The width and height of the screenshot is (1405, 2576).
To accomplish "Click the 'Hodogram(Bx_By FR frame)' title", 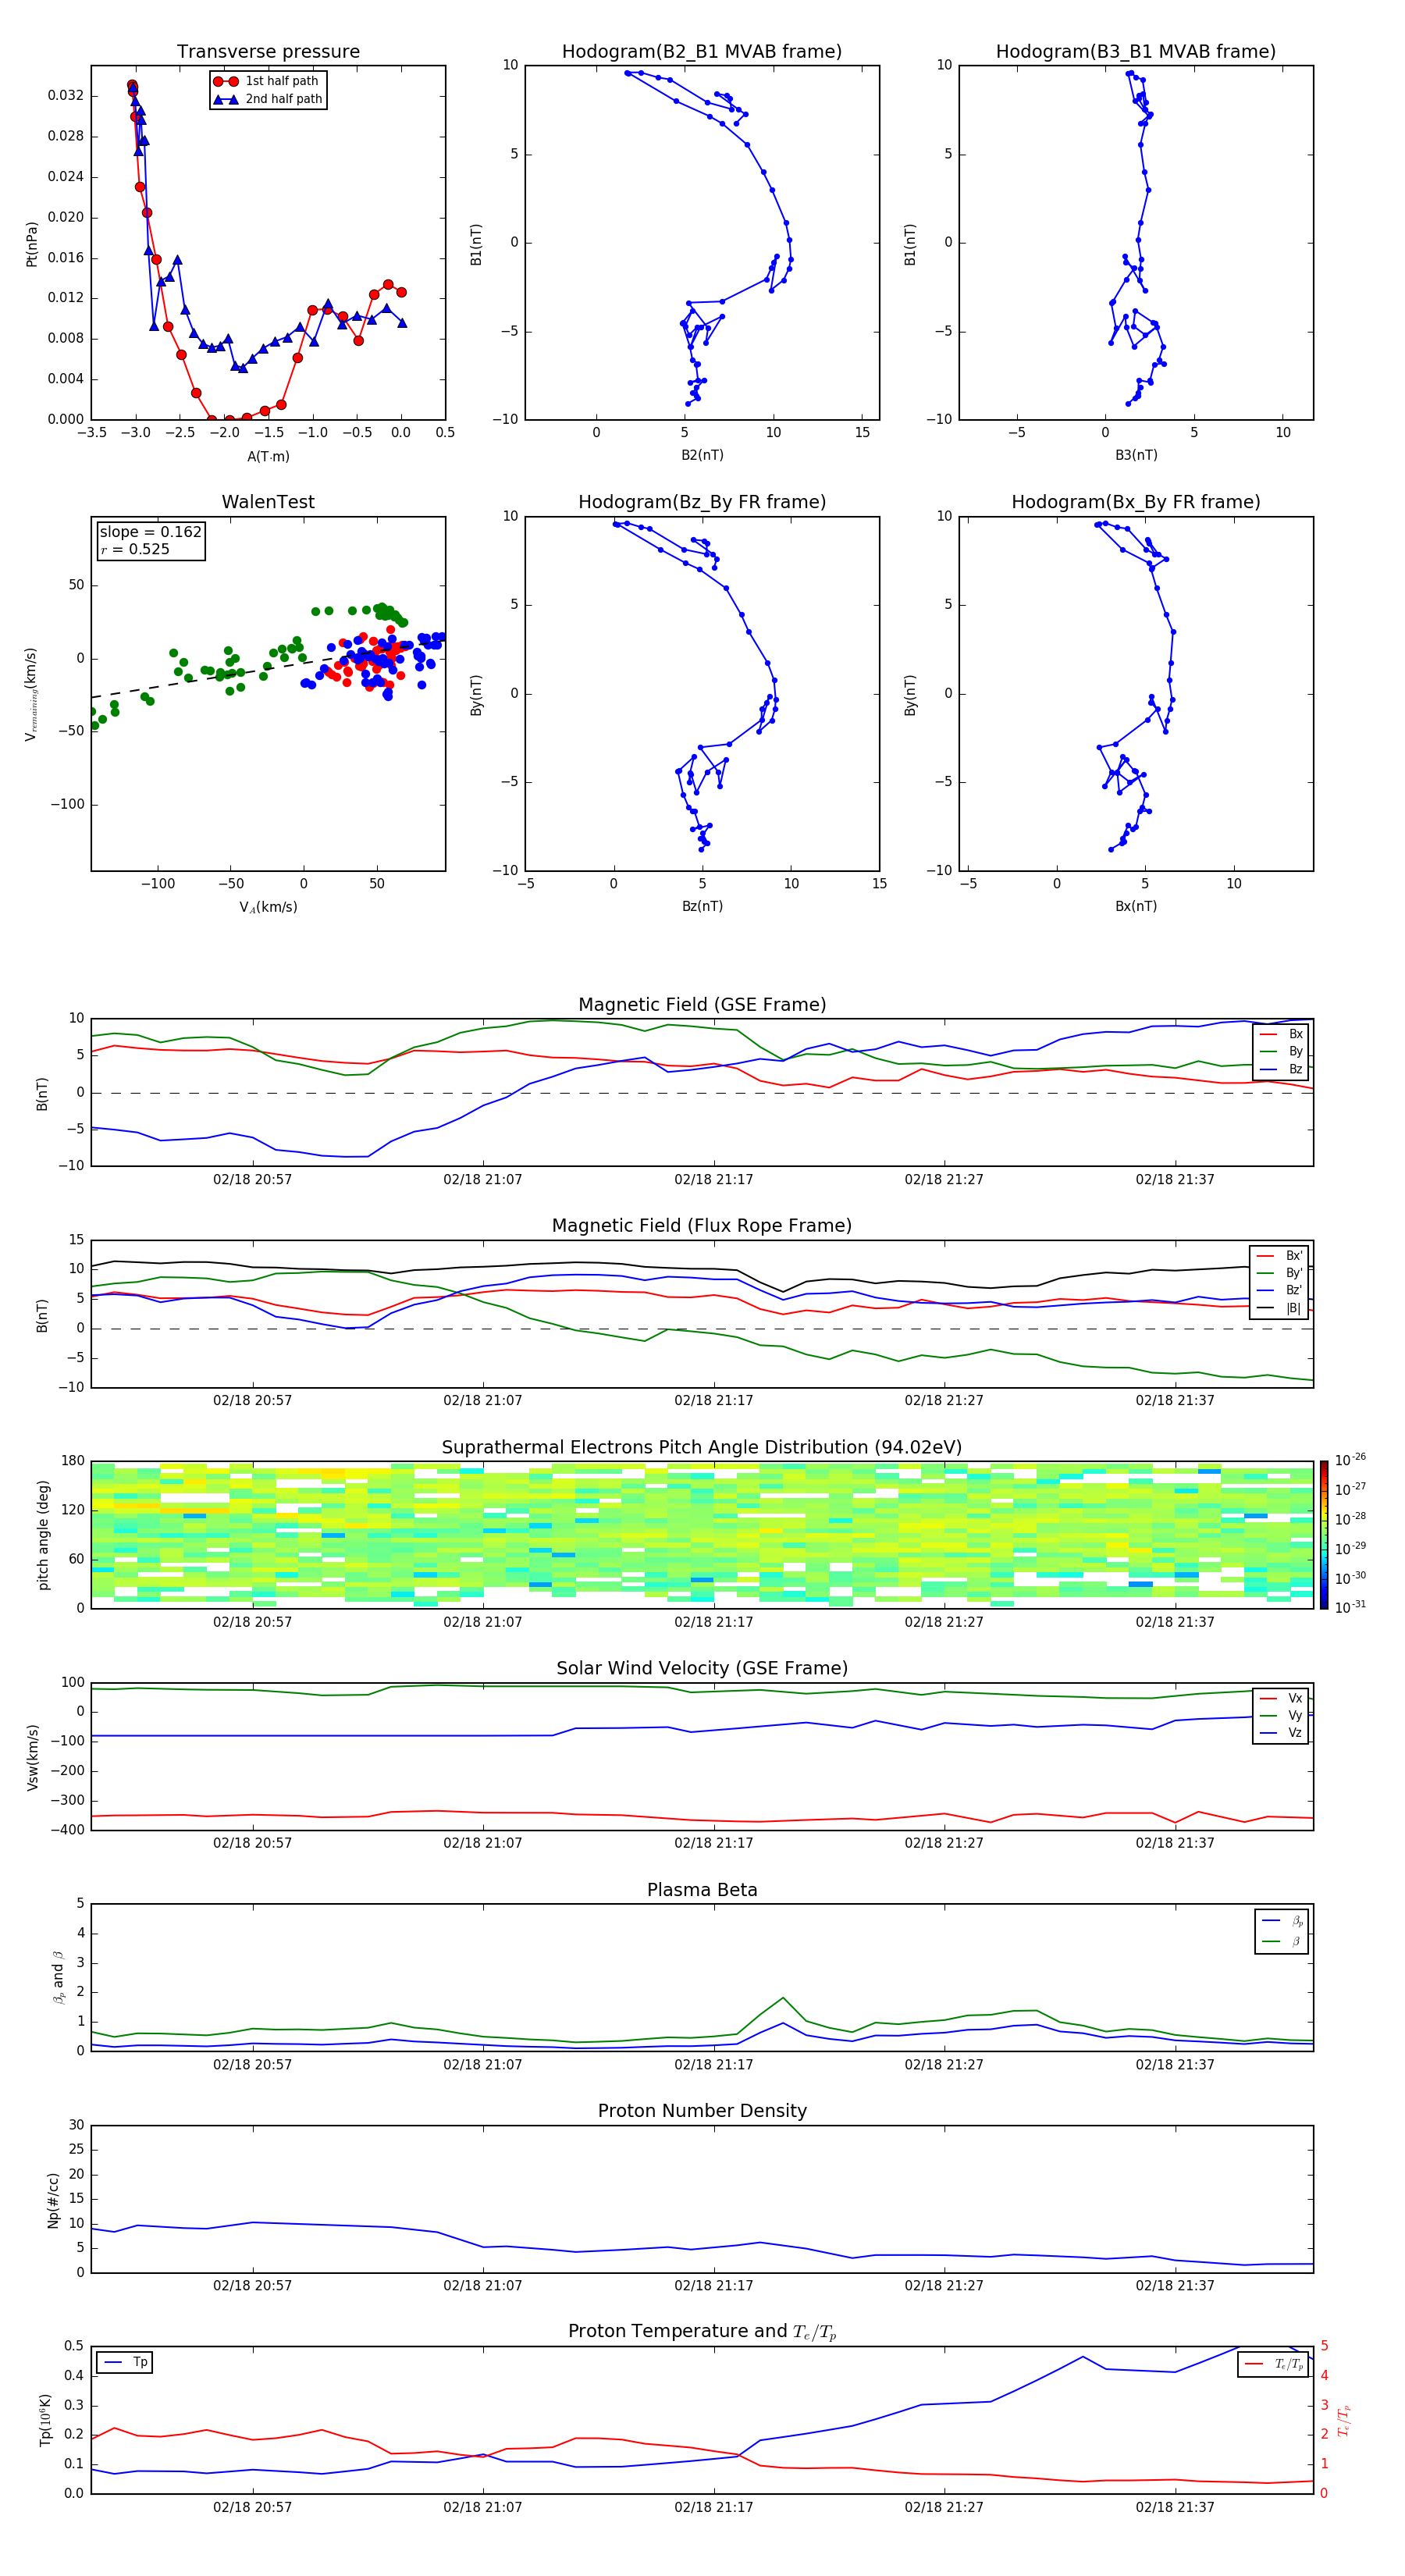I will tap(1136, 502).
